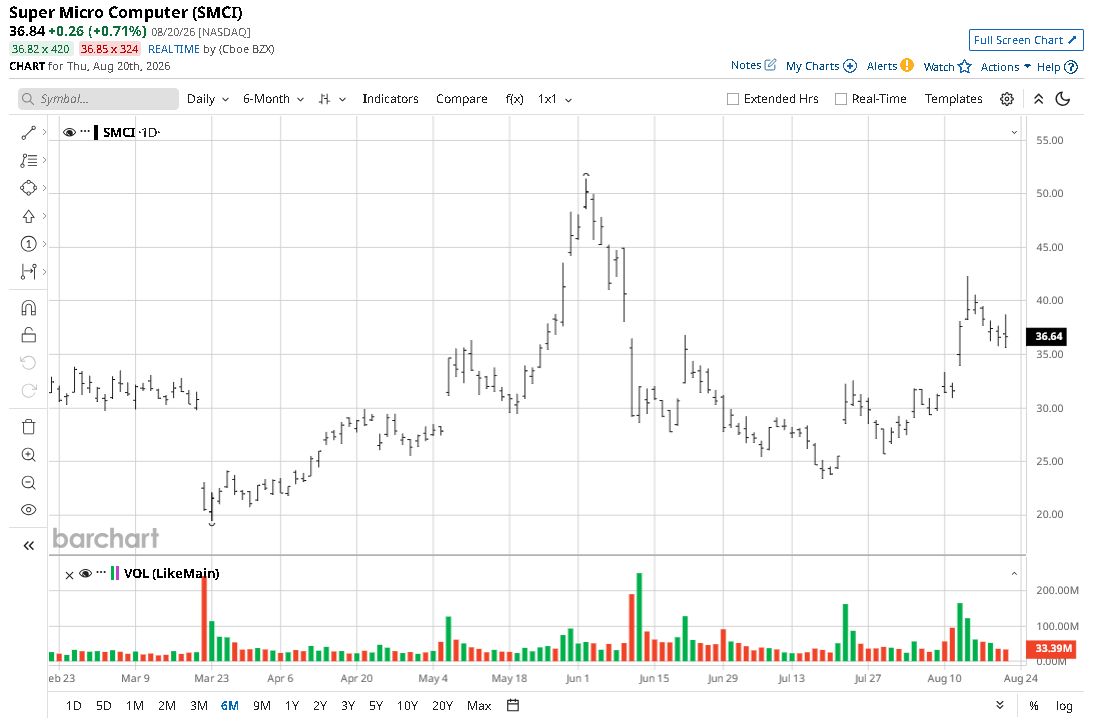Click the undo arrow icon
Image resolution: width=1097 pixels, height=727 pixels.
click(29, 362)
